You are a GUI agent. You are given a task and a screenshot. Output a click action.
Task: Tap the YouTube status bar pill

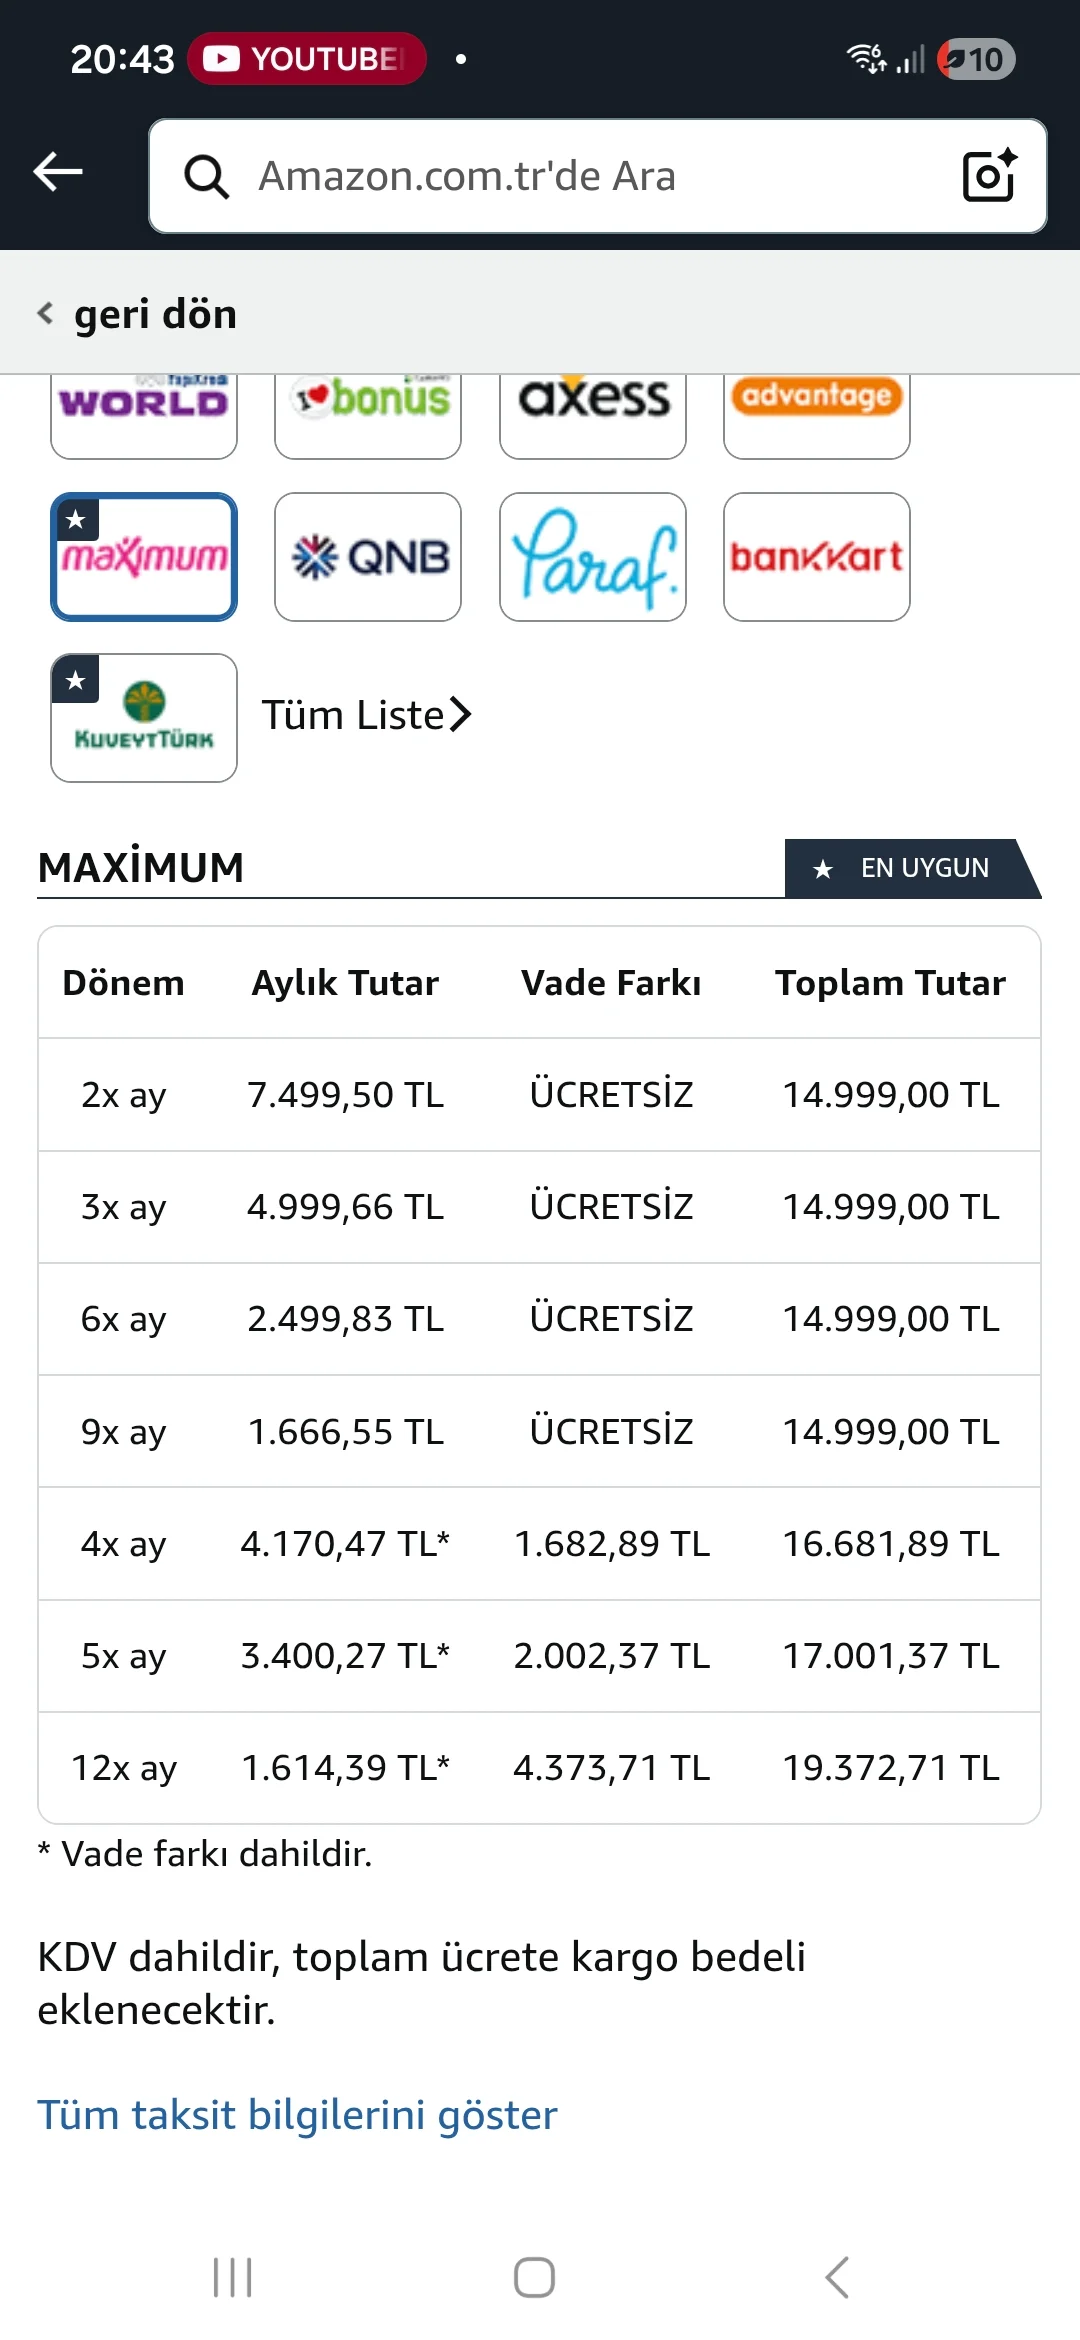[x=306, y=59]
